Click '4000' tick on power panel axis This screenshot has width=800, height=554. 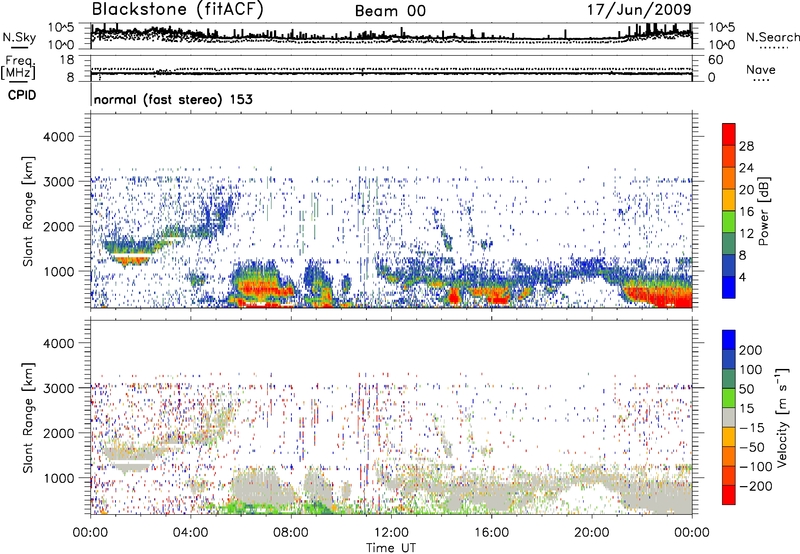58,137
